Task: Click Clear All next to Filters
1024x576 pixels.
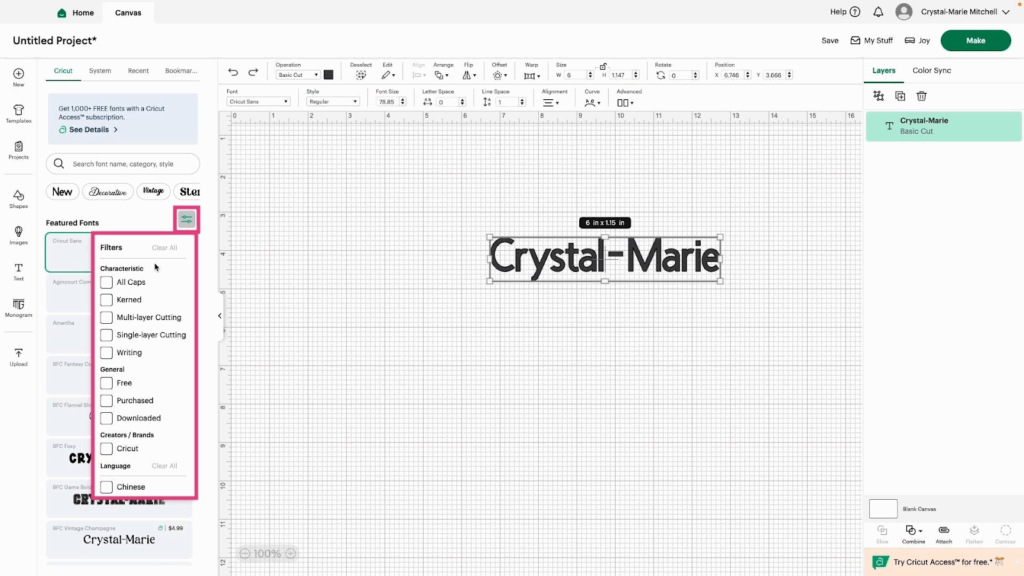Action: [164, 248]
